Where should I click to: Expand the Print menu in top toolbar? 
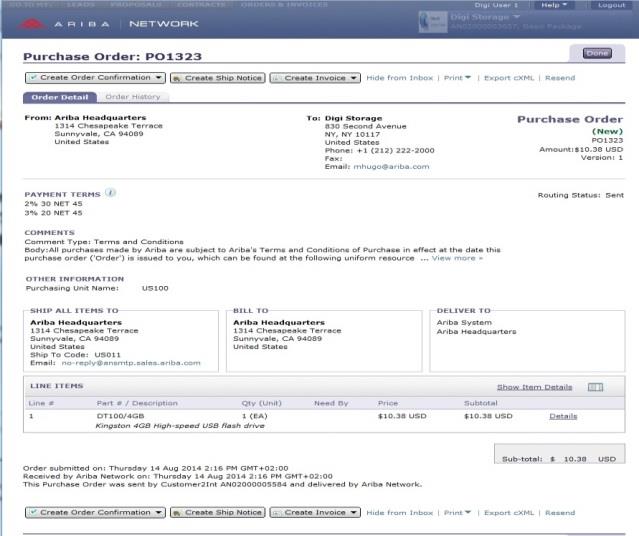pos(457,78)
